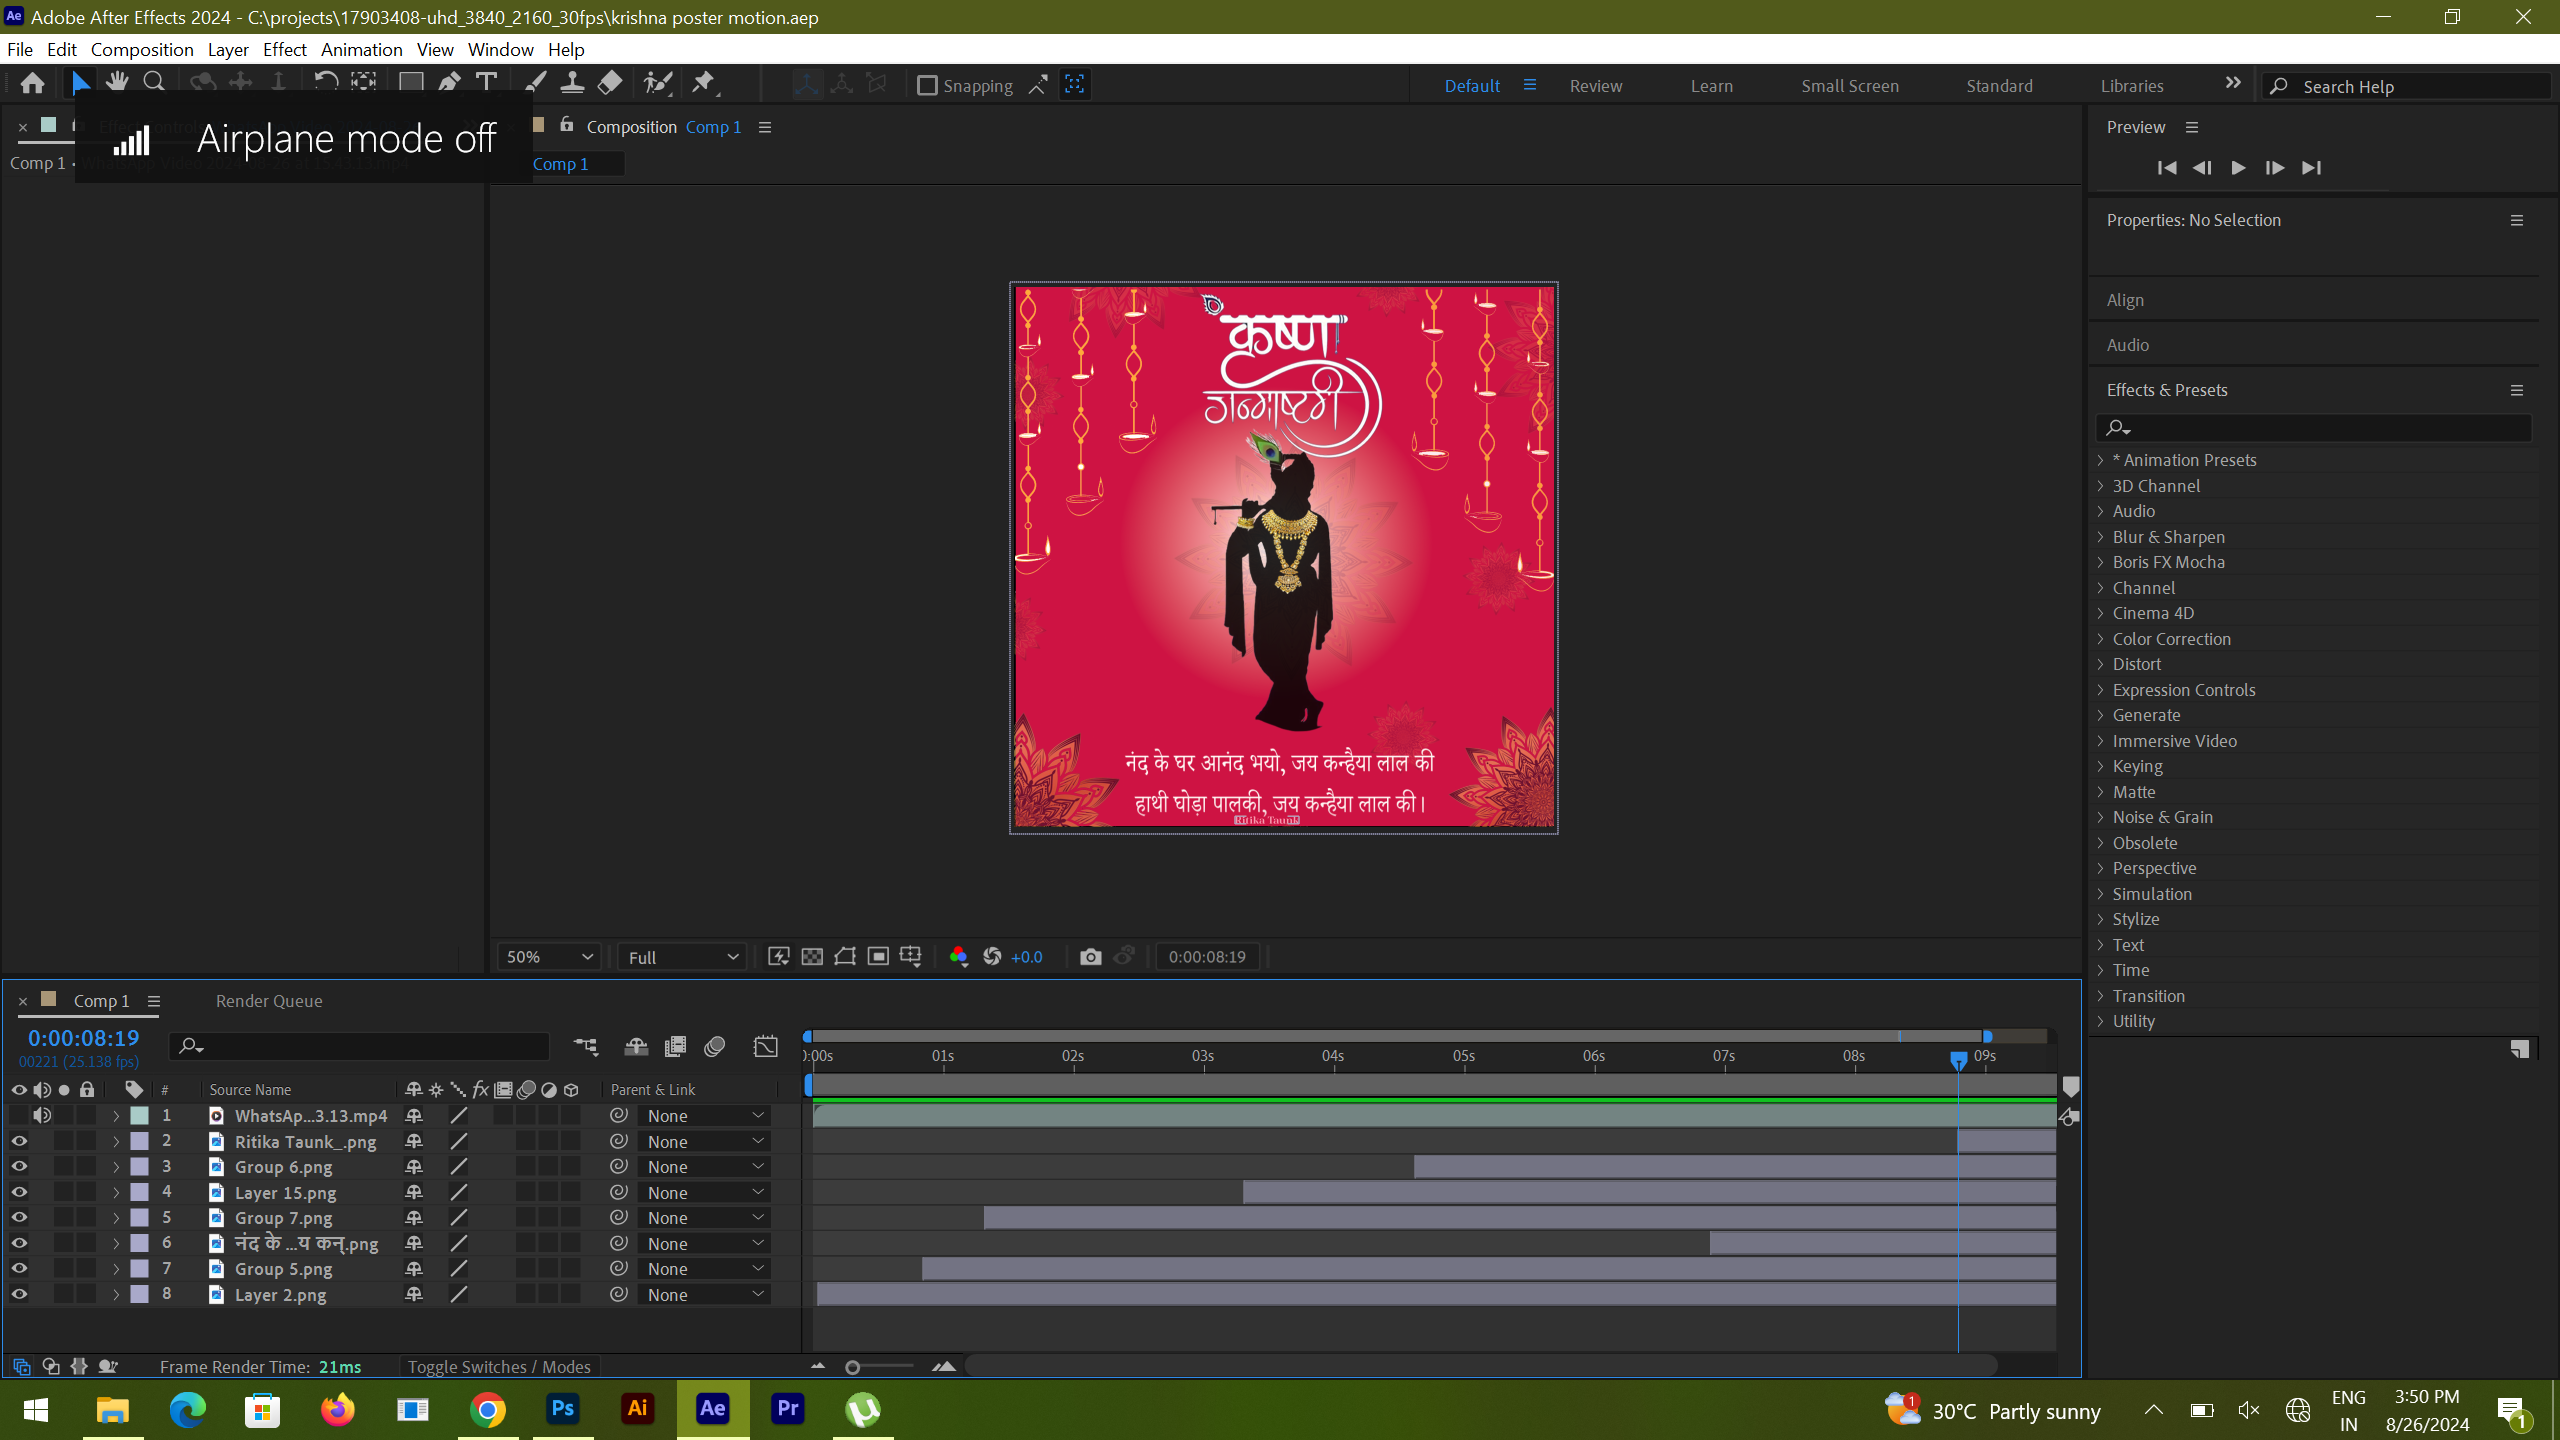This screenshot has height=1440, width=2560.
Task: Open Illustrator from the taskbar
Action: [x=638, y=1409]
